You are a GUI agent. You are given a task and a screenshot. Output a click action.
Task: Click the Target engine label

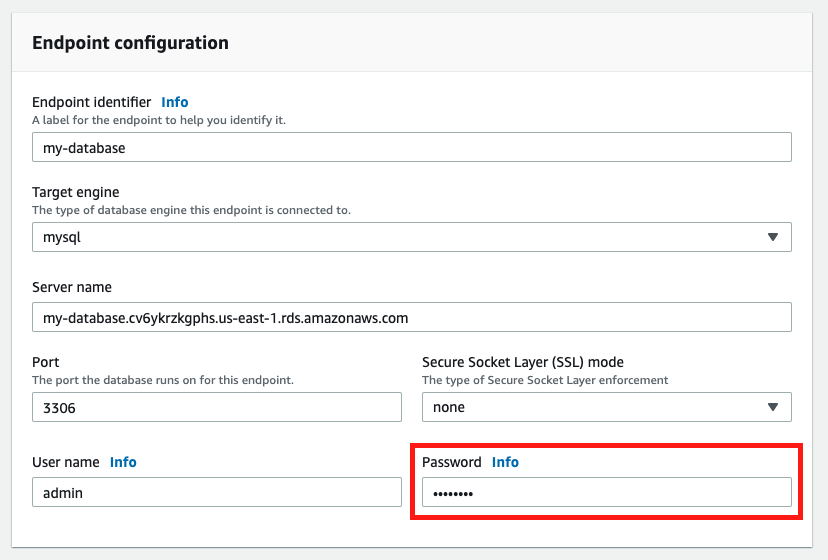[76, 192]
